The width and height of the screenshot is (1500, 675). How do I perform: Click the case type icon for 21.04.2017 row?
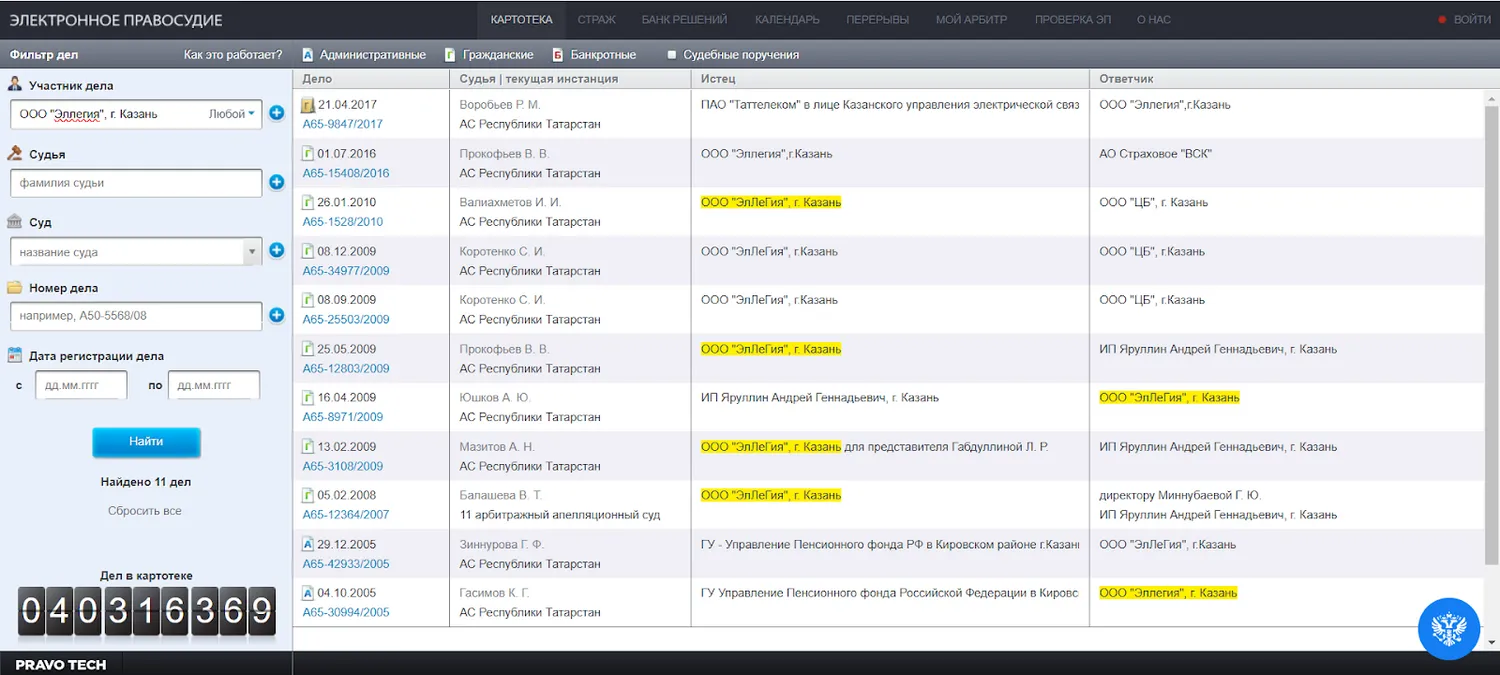[x=308, y=105]
